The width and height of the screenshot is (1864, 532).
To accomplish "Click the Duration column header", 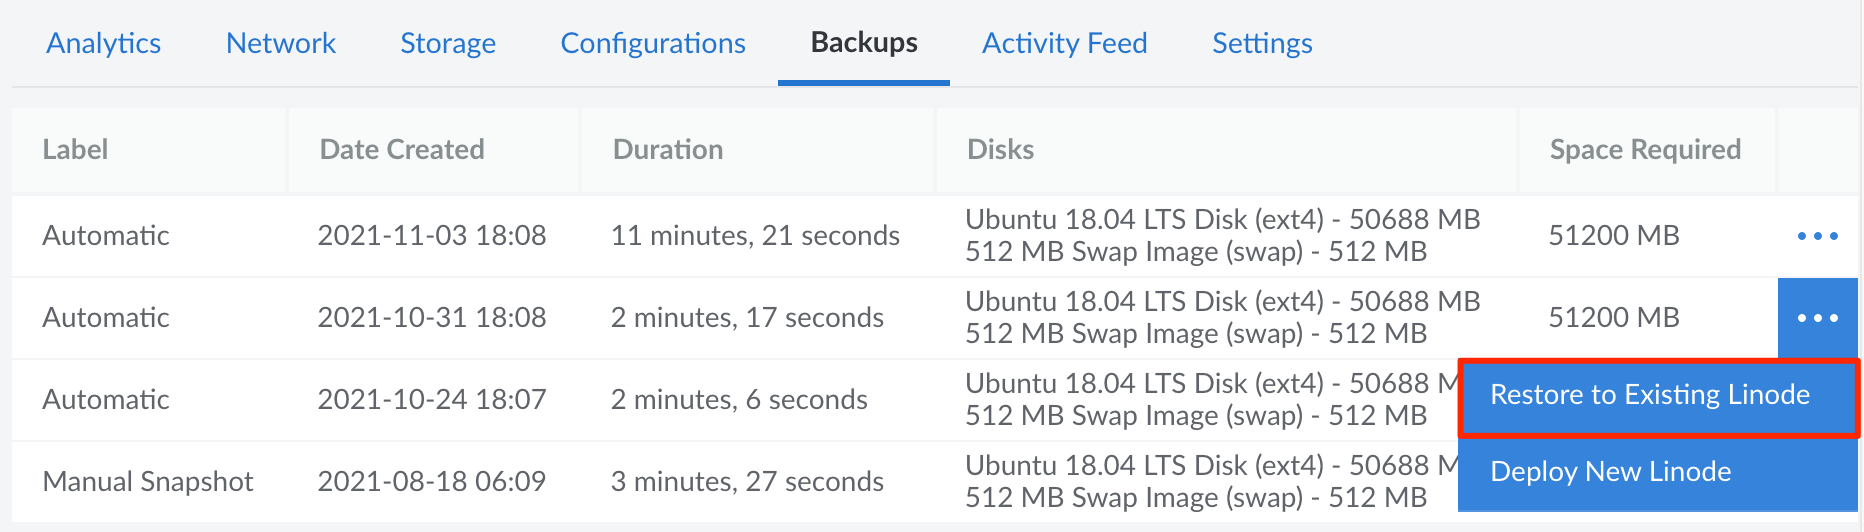I will (668, 150).
